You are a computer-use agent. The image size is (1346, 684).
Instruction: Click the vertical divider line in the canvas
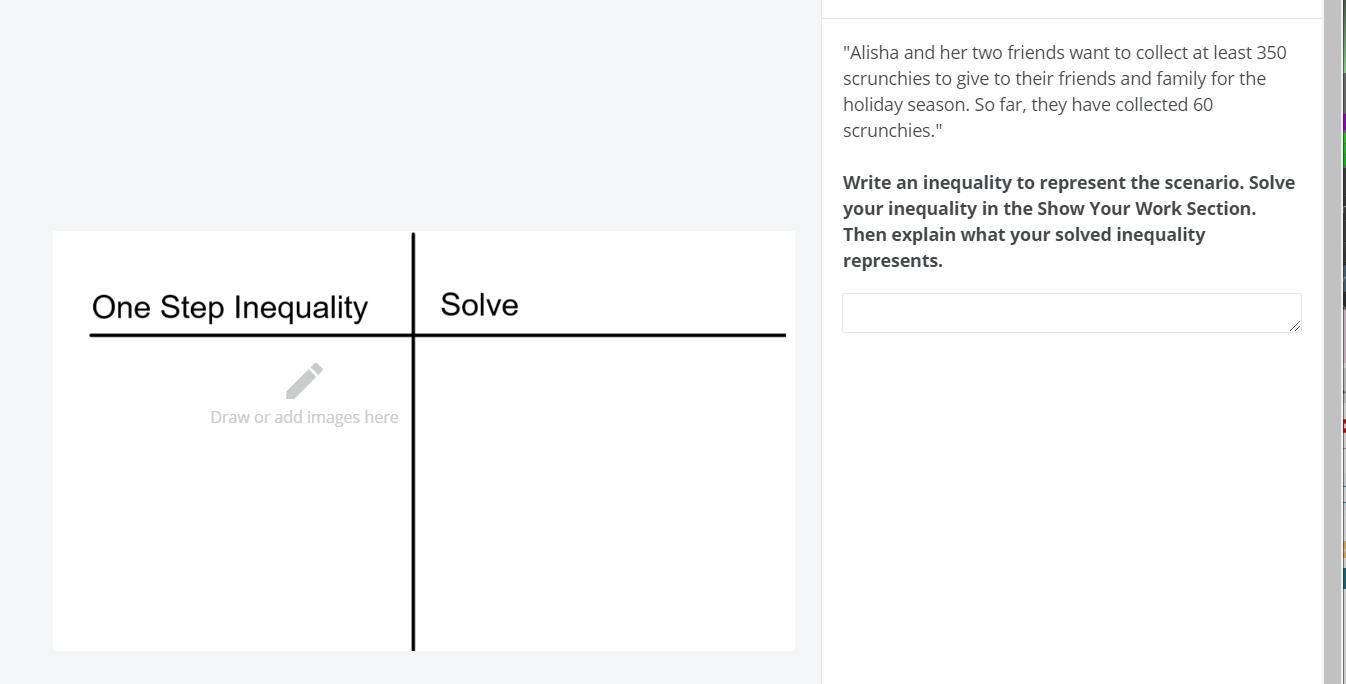[413, 500]
